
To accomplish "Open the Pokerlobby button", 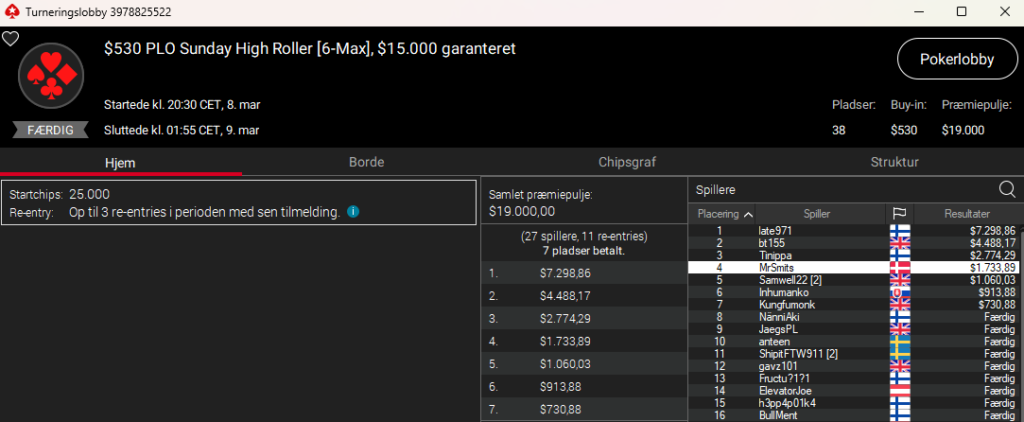I will point(957,60).
